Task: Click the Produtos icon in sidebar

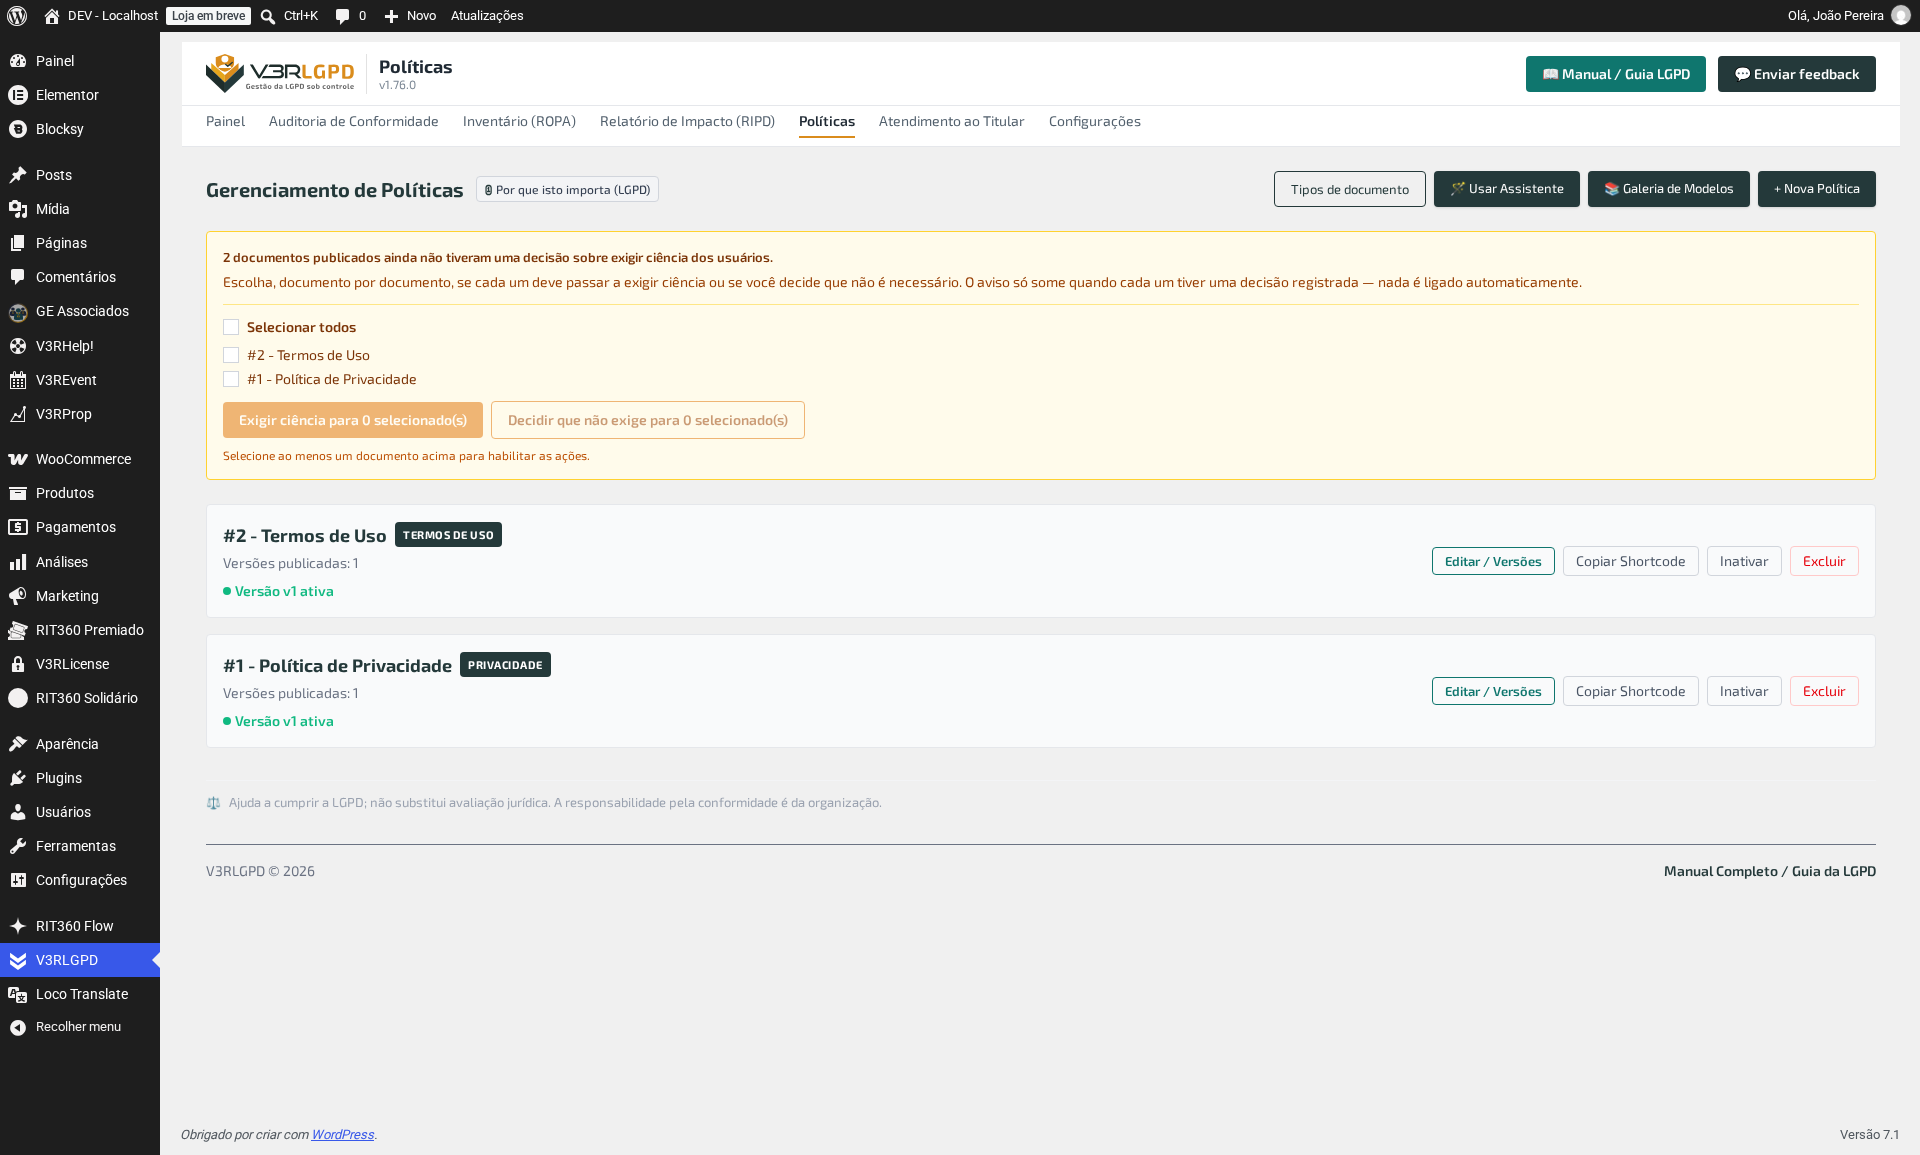Action: pos(18,493)
